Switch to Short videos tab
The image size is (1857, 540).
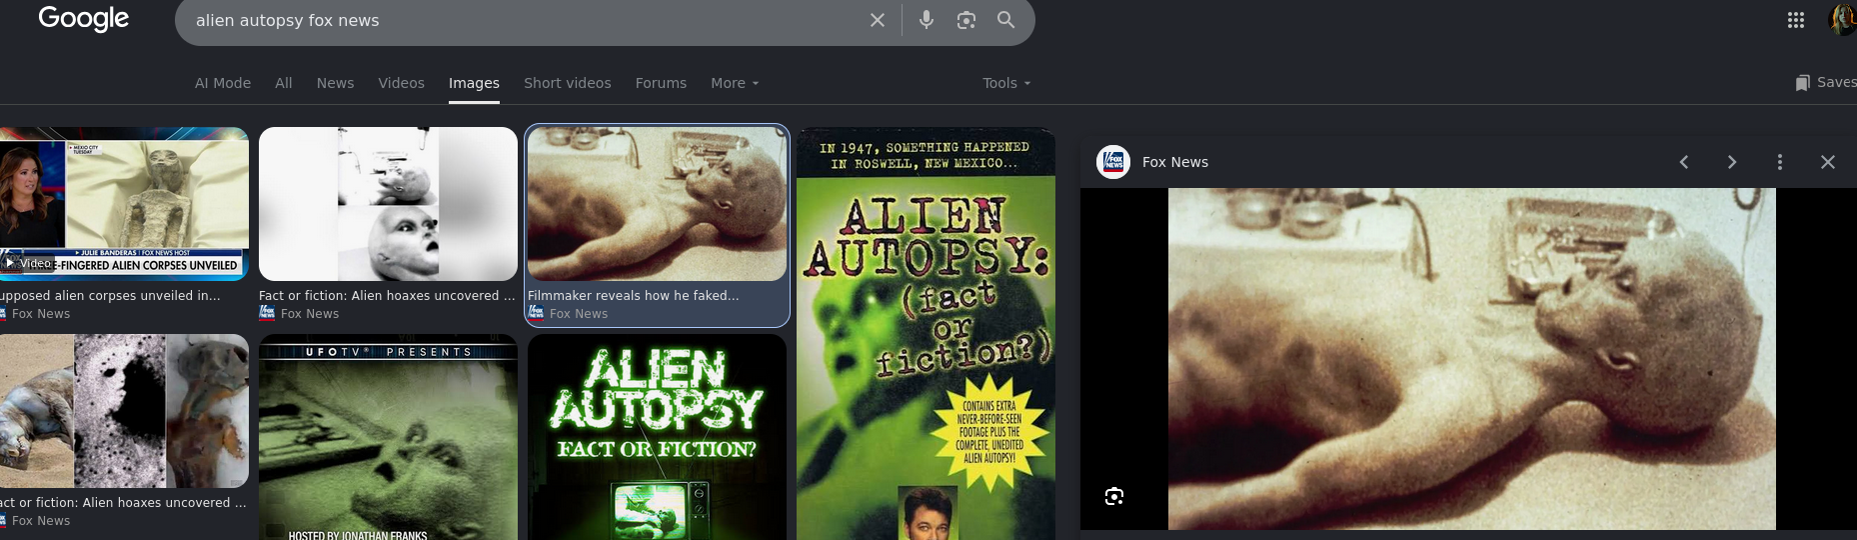click(567, 83)
